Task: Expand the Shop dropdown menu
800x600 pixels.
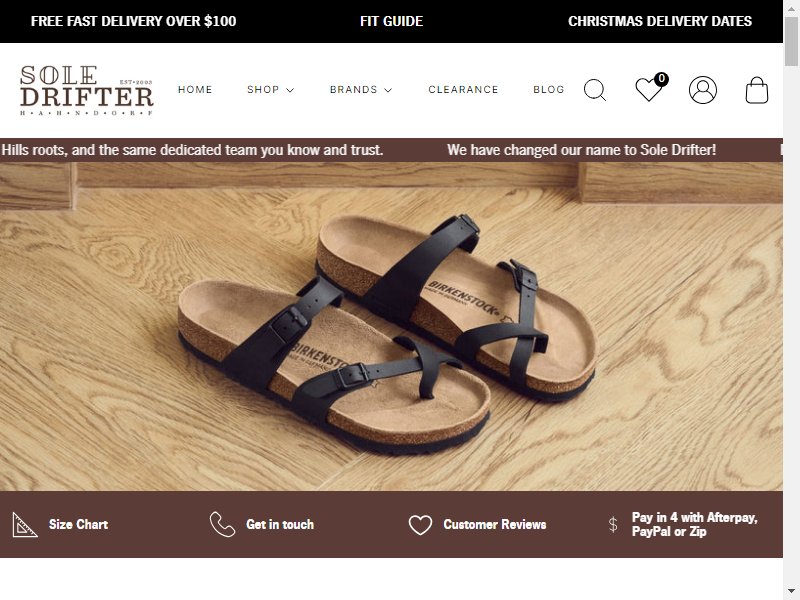Action: (x=270, y=90)
